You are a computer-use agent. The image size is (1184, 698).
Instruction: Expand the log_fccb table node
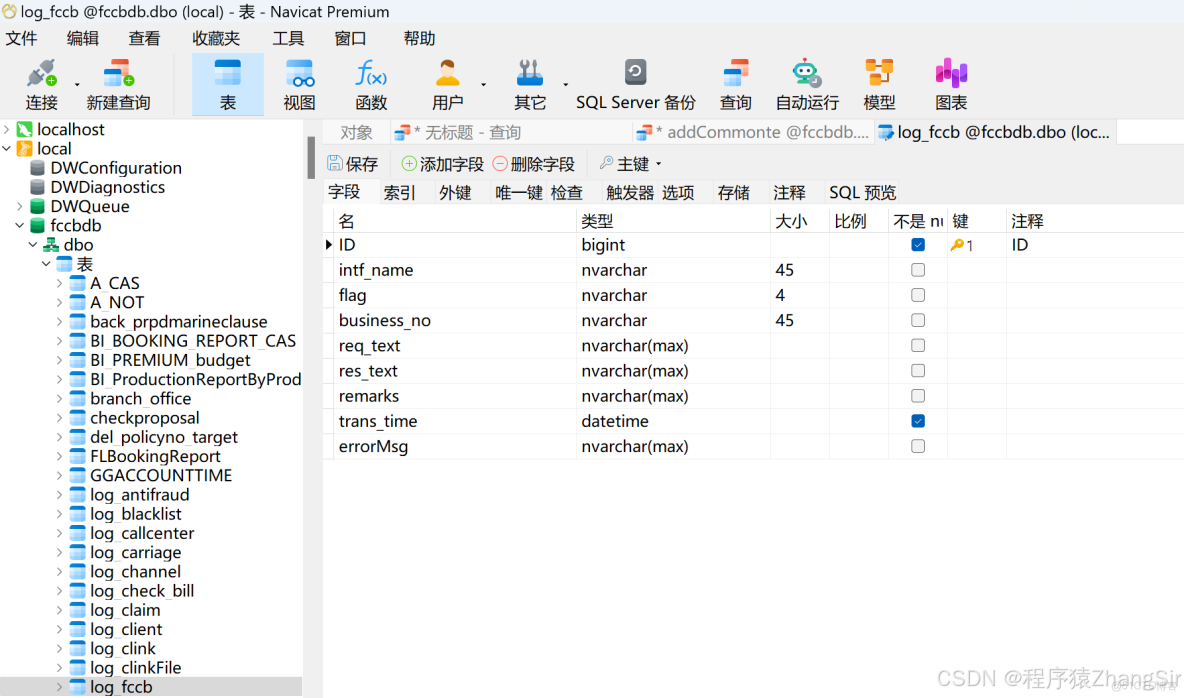(x=60, y=687)
